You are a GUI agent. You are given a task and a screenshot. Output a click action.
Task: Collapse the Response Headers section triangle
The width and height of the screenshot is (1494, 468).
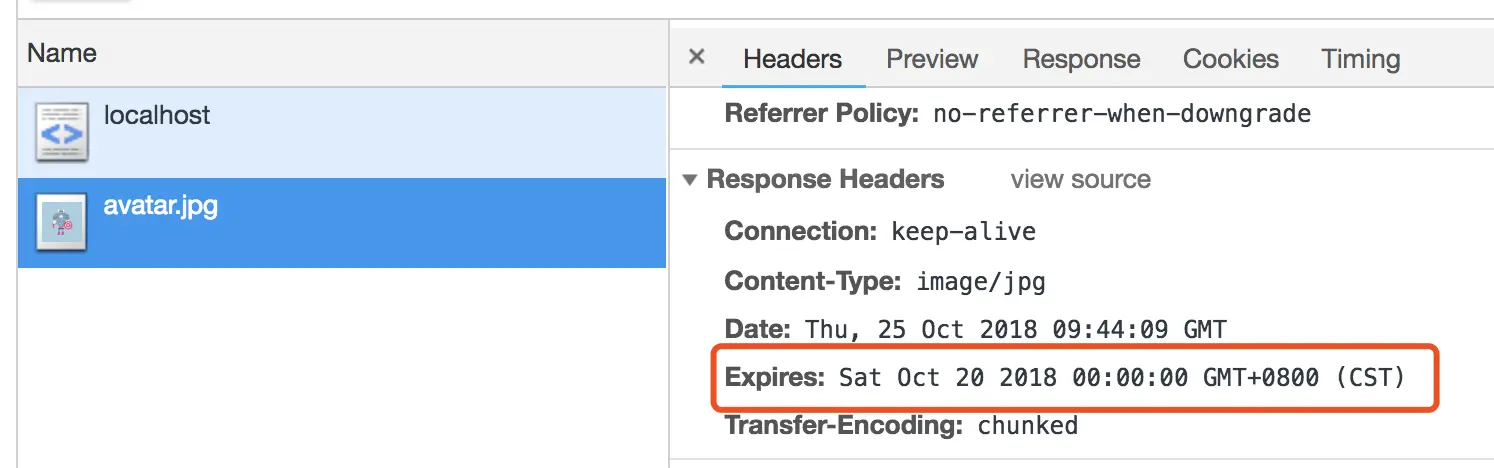coord(690,181)
